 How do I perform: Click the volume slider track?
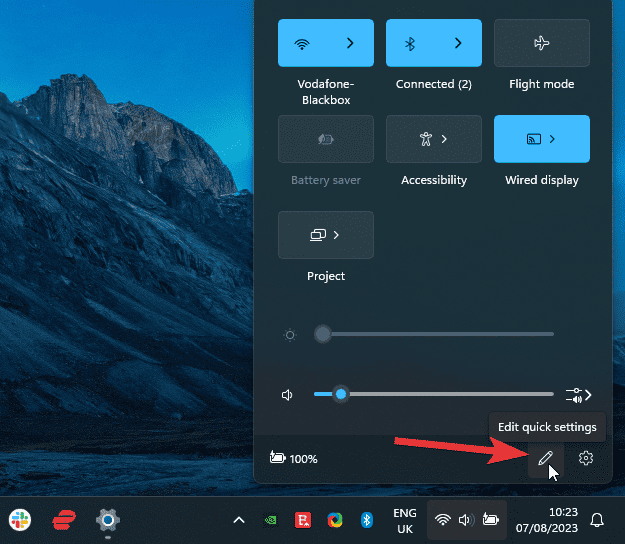[x=434, y=394]
